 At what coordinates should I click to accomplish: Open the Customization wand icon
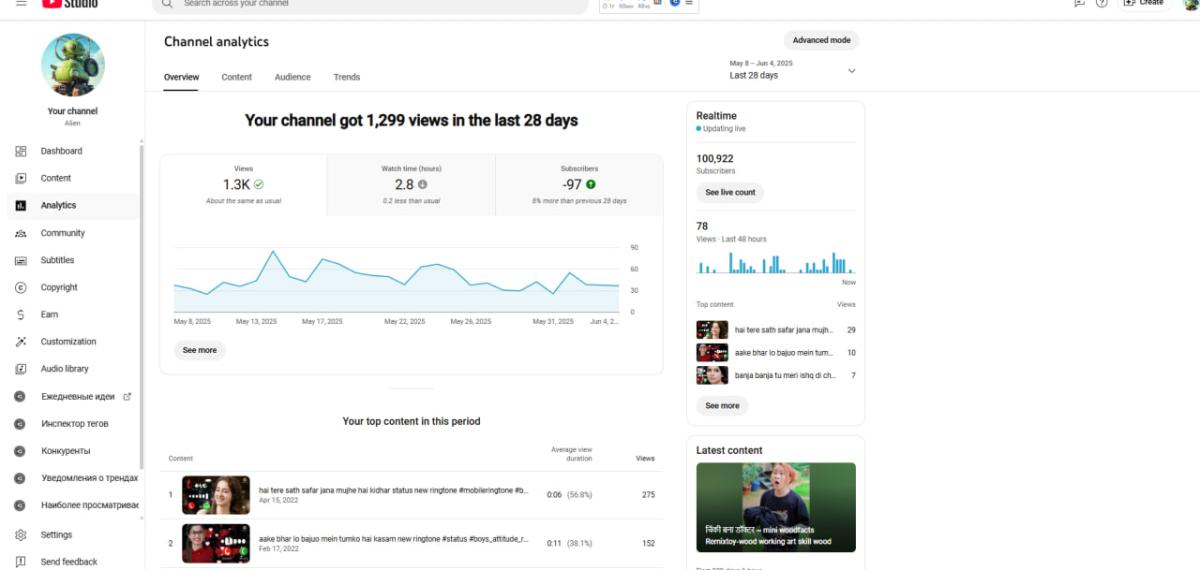pyautogui.click(x=21, y=341)
